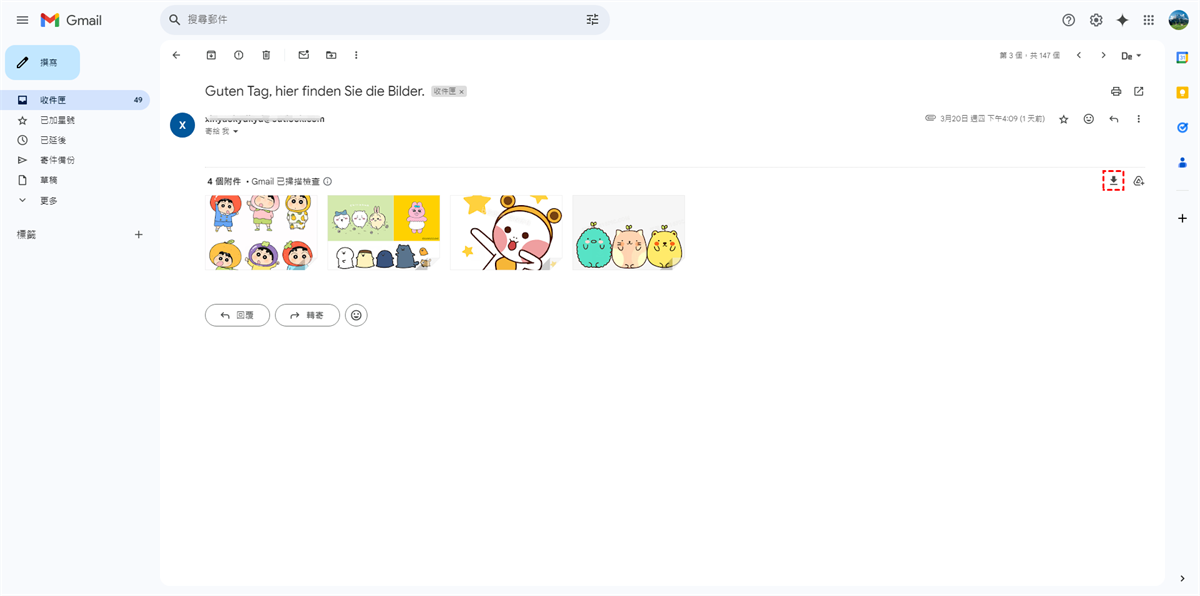The image size is (1200, 596).
Task: Open the main menu hamburger icon
Action: tap(22, 20)
